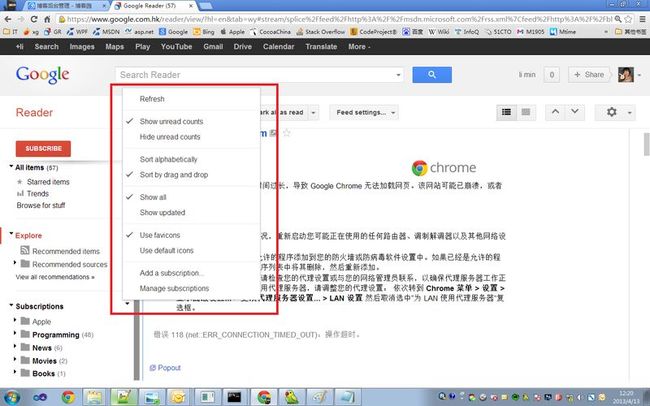Star the current article
Image resolution: width=650 pixels, height=406 pixels.
click(286, 133)
